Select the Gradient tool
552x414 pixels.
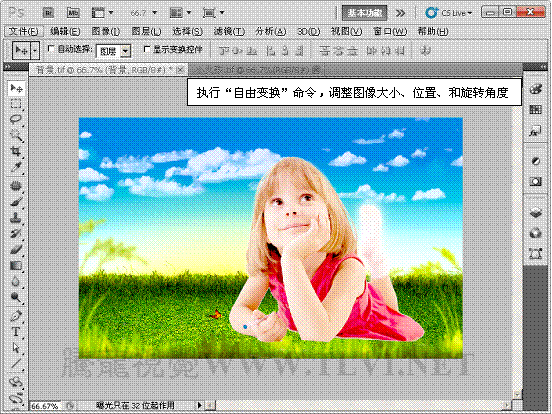tap(16, 265)
